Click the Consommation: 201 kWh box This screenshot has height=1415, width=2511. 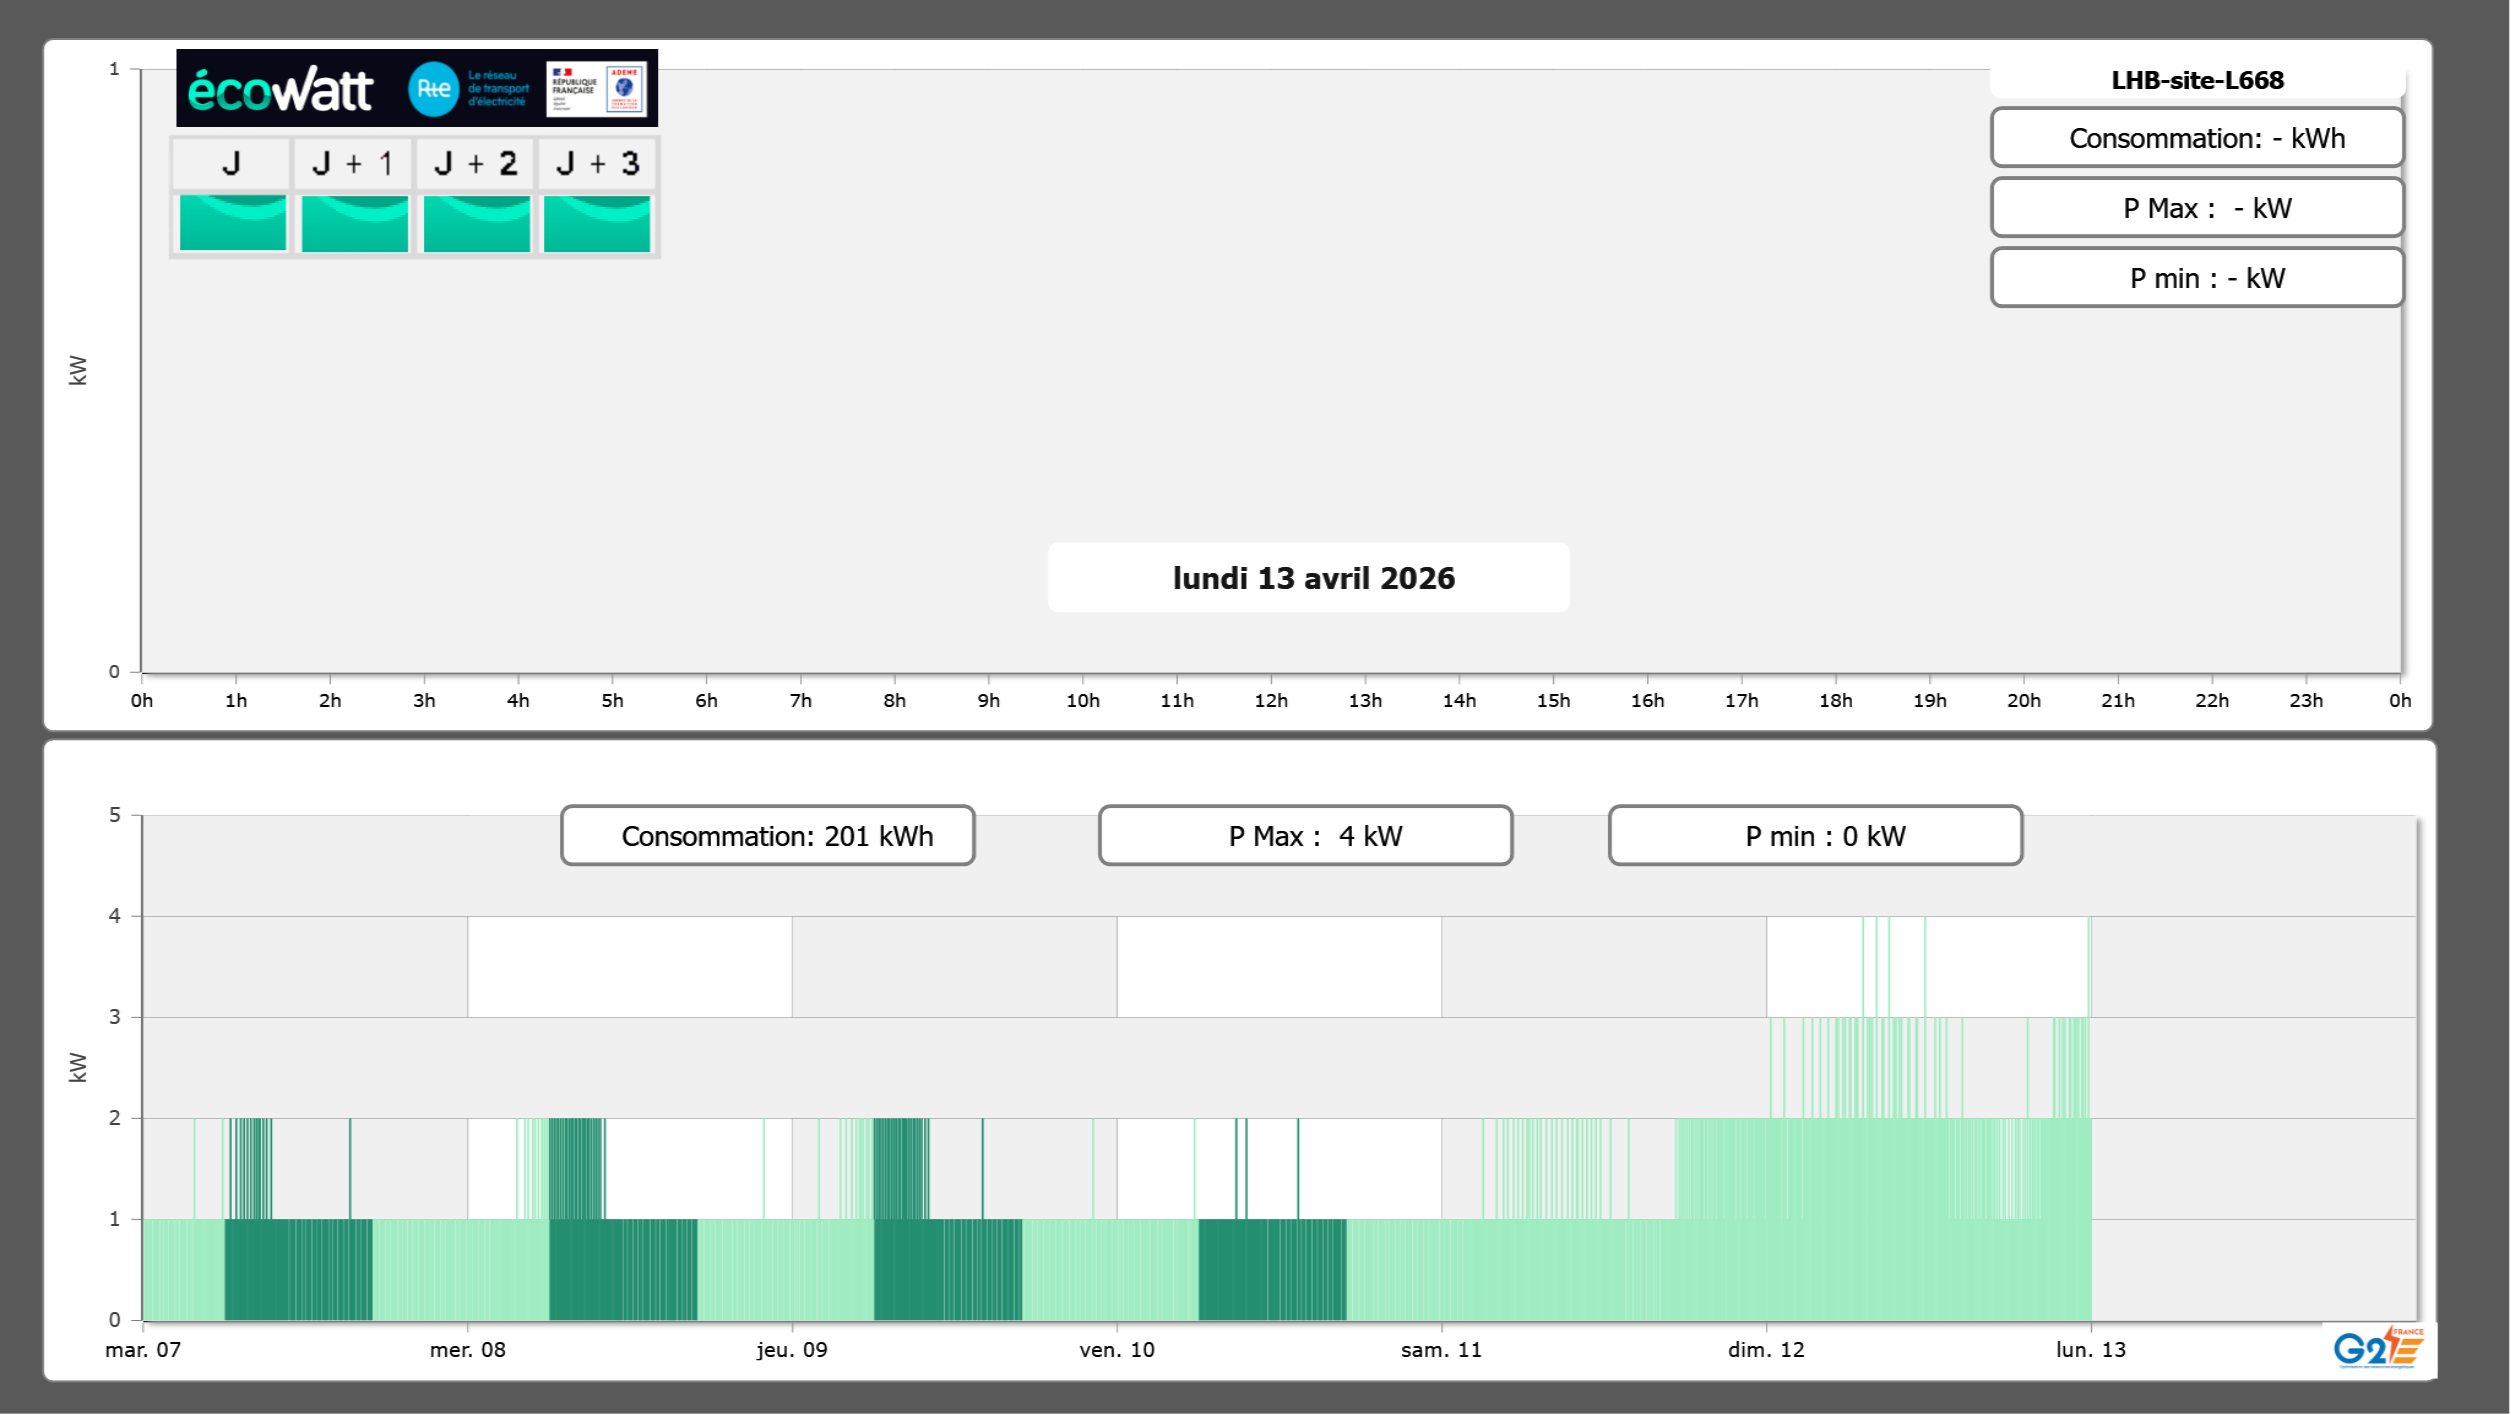pos(767,836)
